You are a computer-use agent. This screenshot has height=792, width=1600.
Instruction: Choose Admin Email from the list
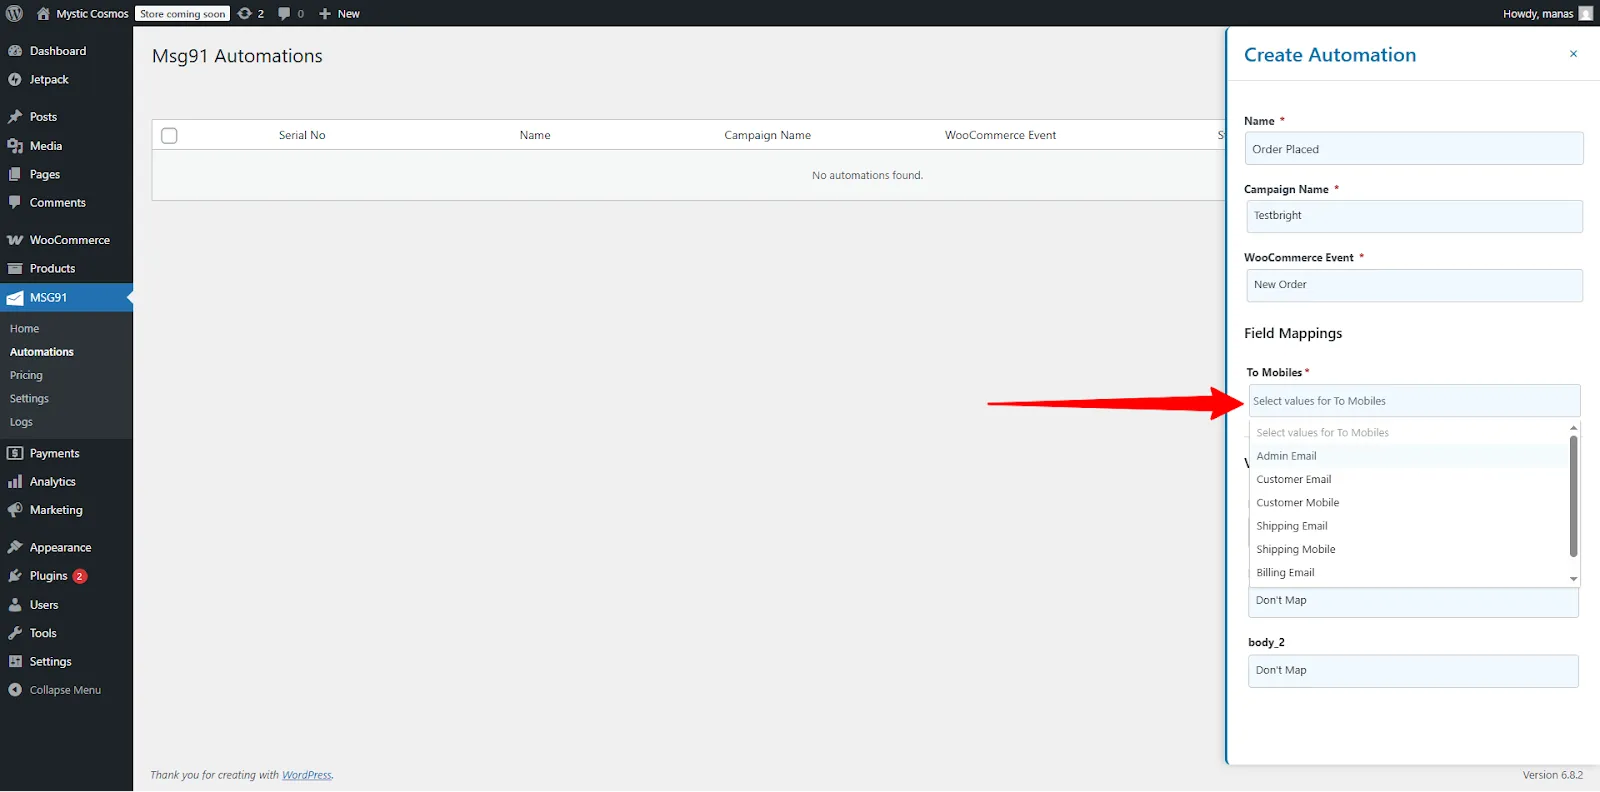pyautogui.click(x=1409, y=456)
